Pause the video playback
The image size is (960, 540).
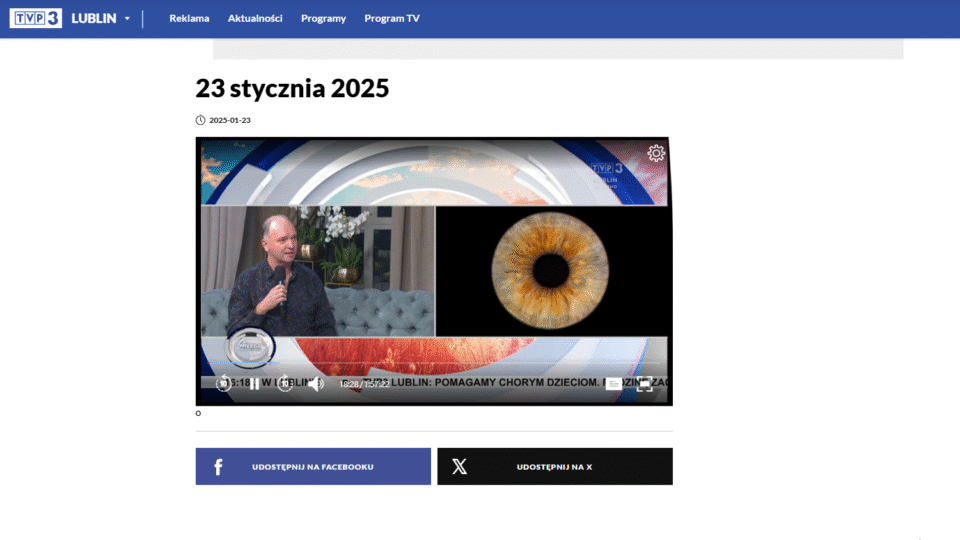click(x=254, y=384)
